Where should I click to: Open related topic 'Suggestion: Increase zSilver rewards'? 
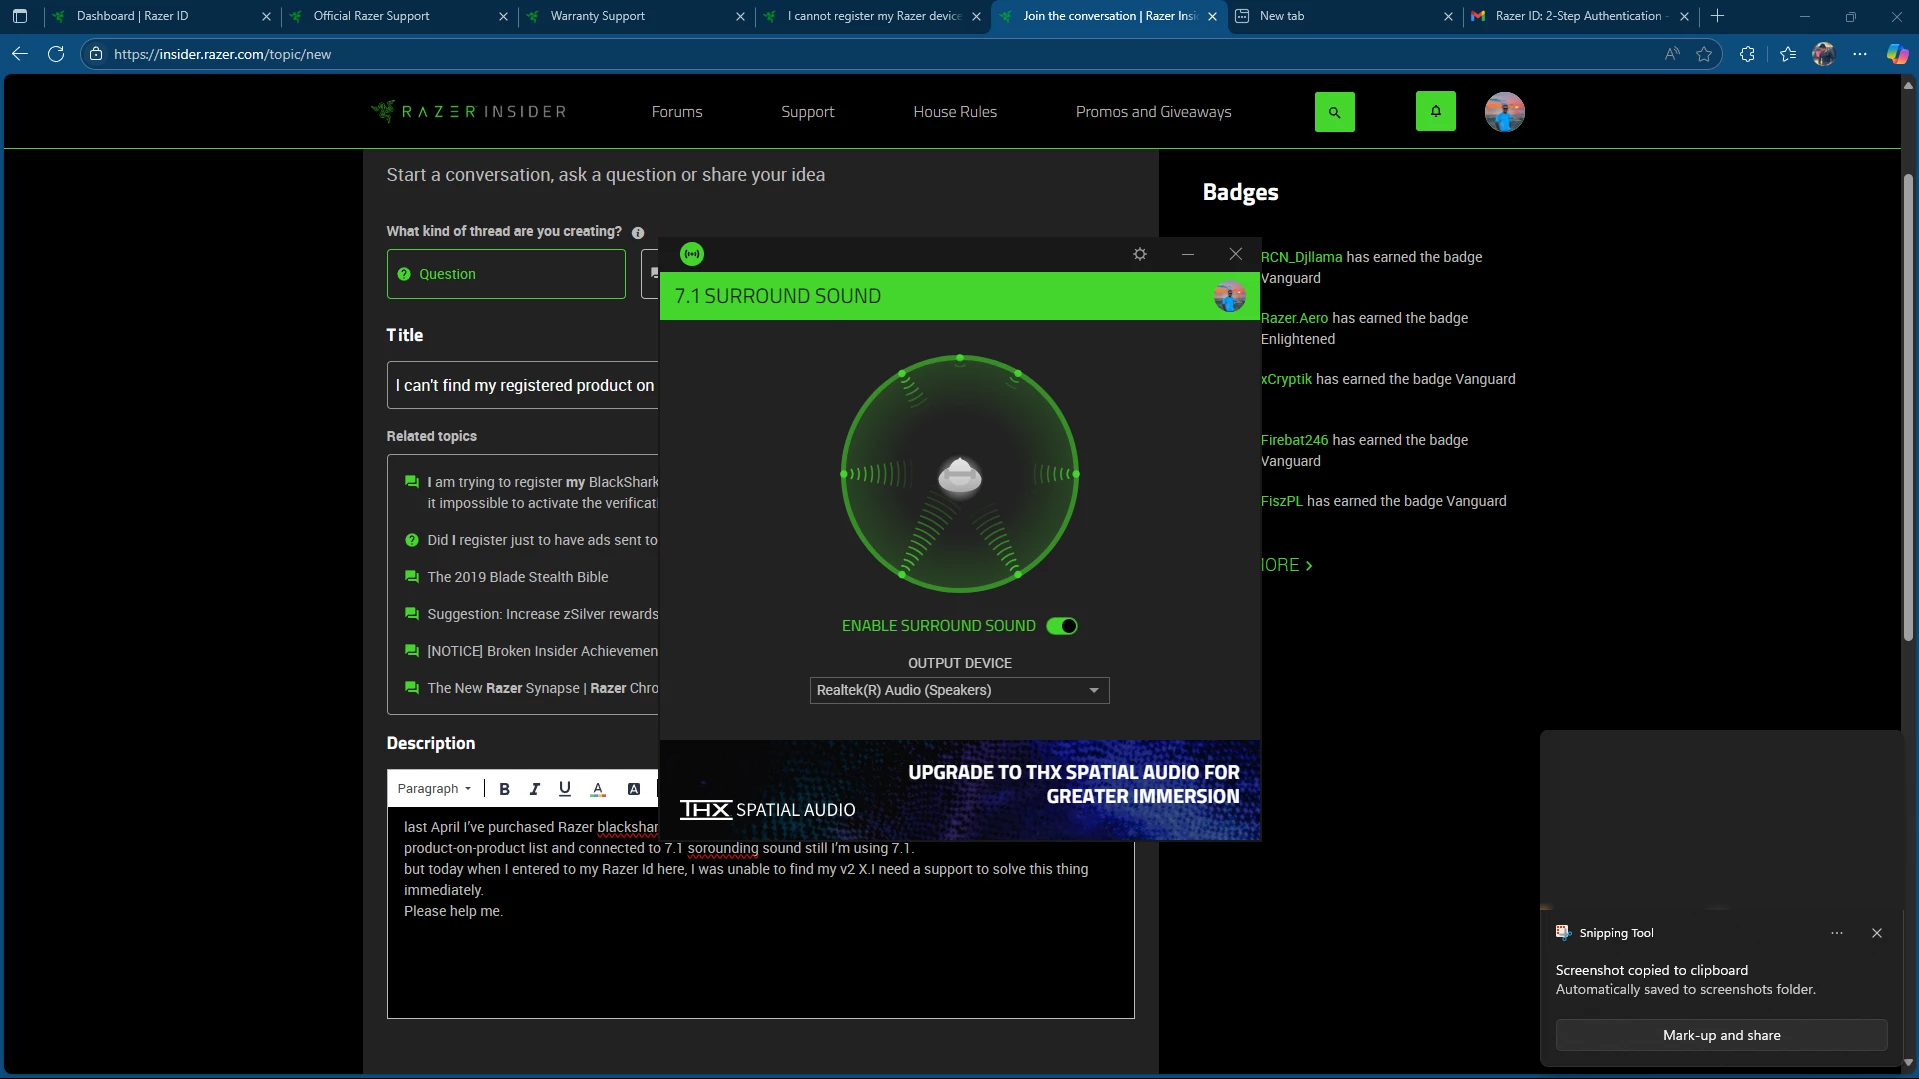pos(542,614)
